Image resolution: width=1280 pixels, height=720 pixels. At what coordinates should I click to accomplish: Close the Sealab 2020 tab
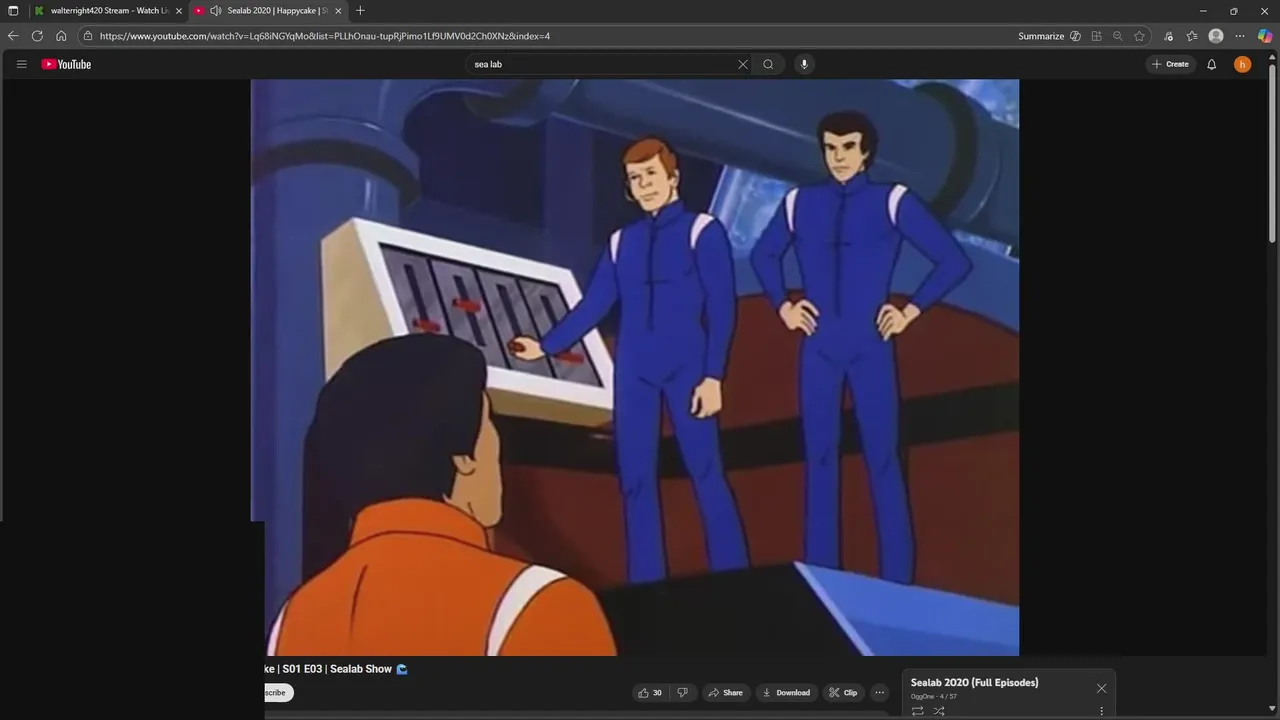click(338, 10)
